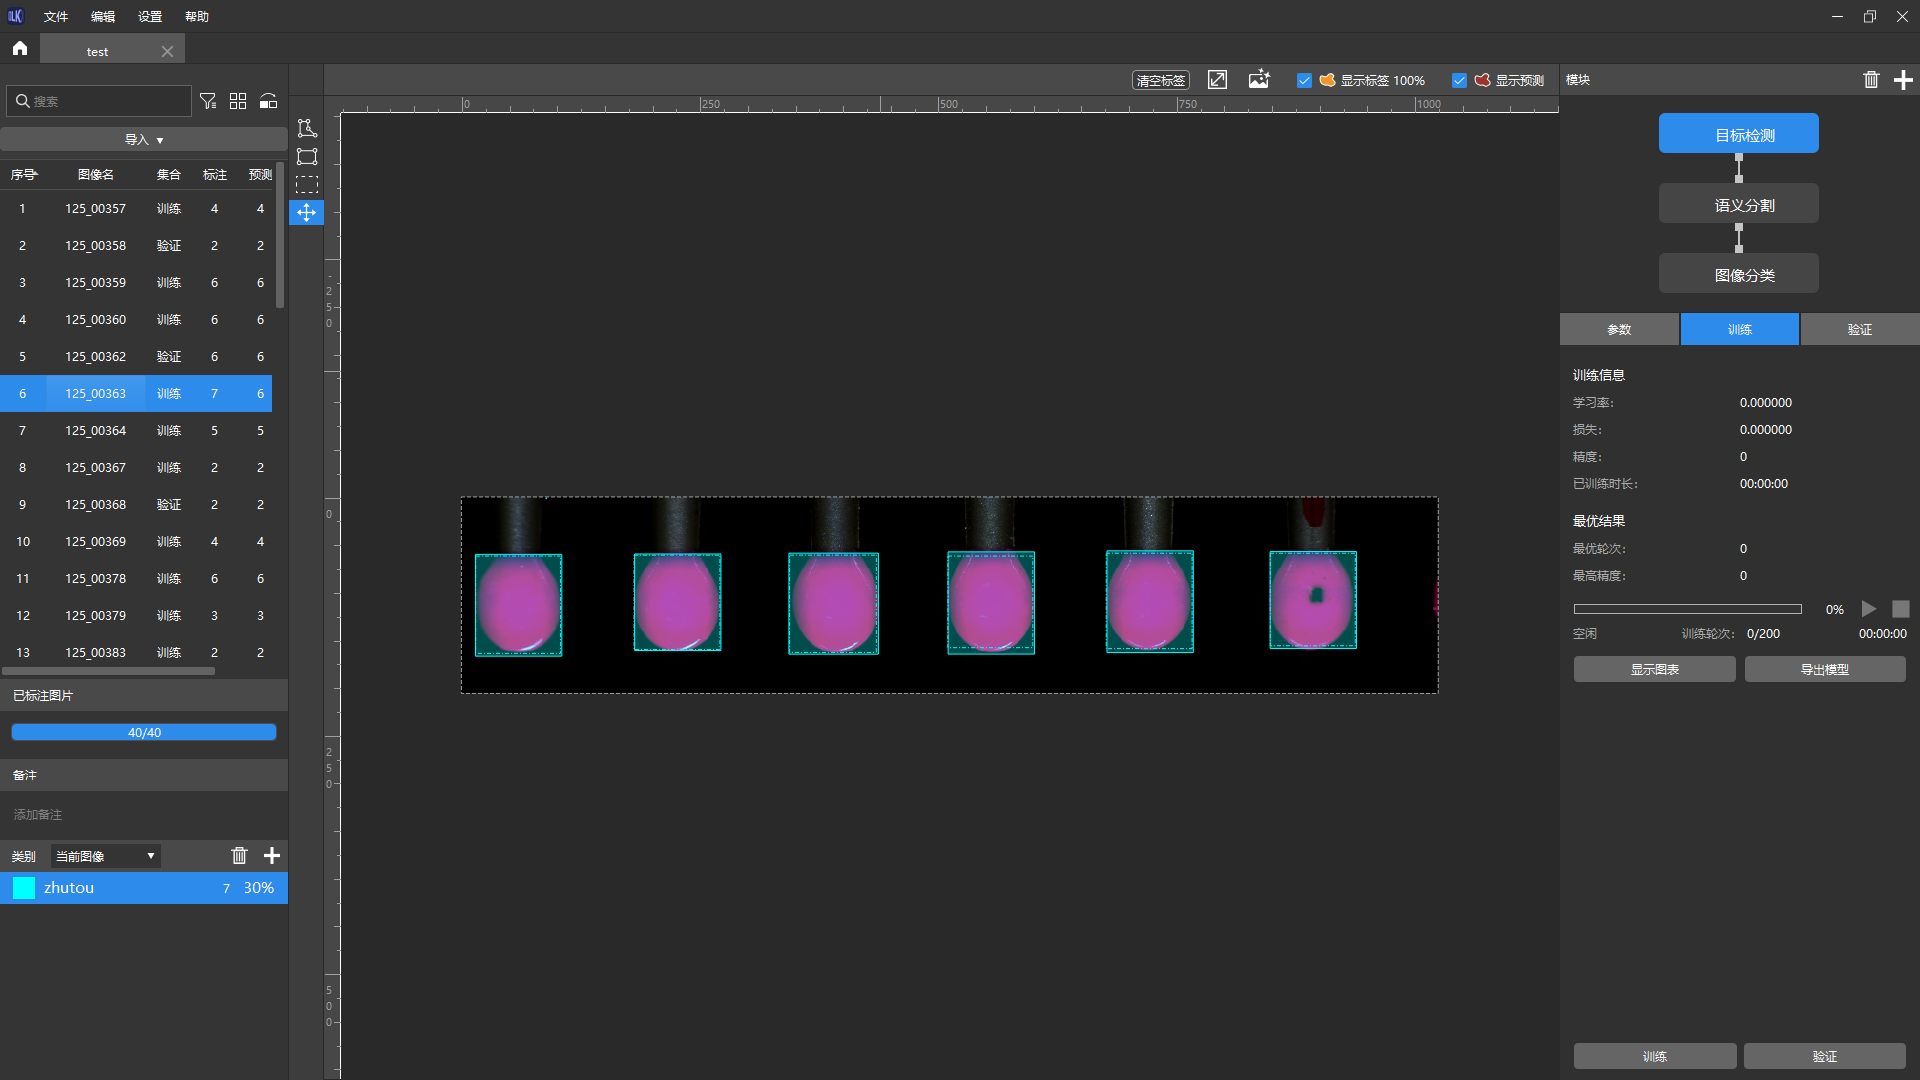Open the 文件 menu
This screenshot has height=1080, width=1920.
point(56,16)
